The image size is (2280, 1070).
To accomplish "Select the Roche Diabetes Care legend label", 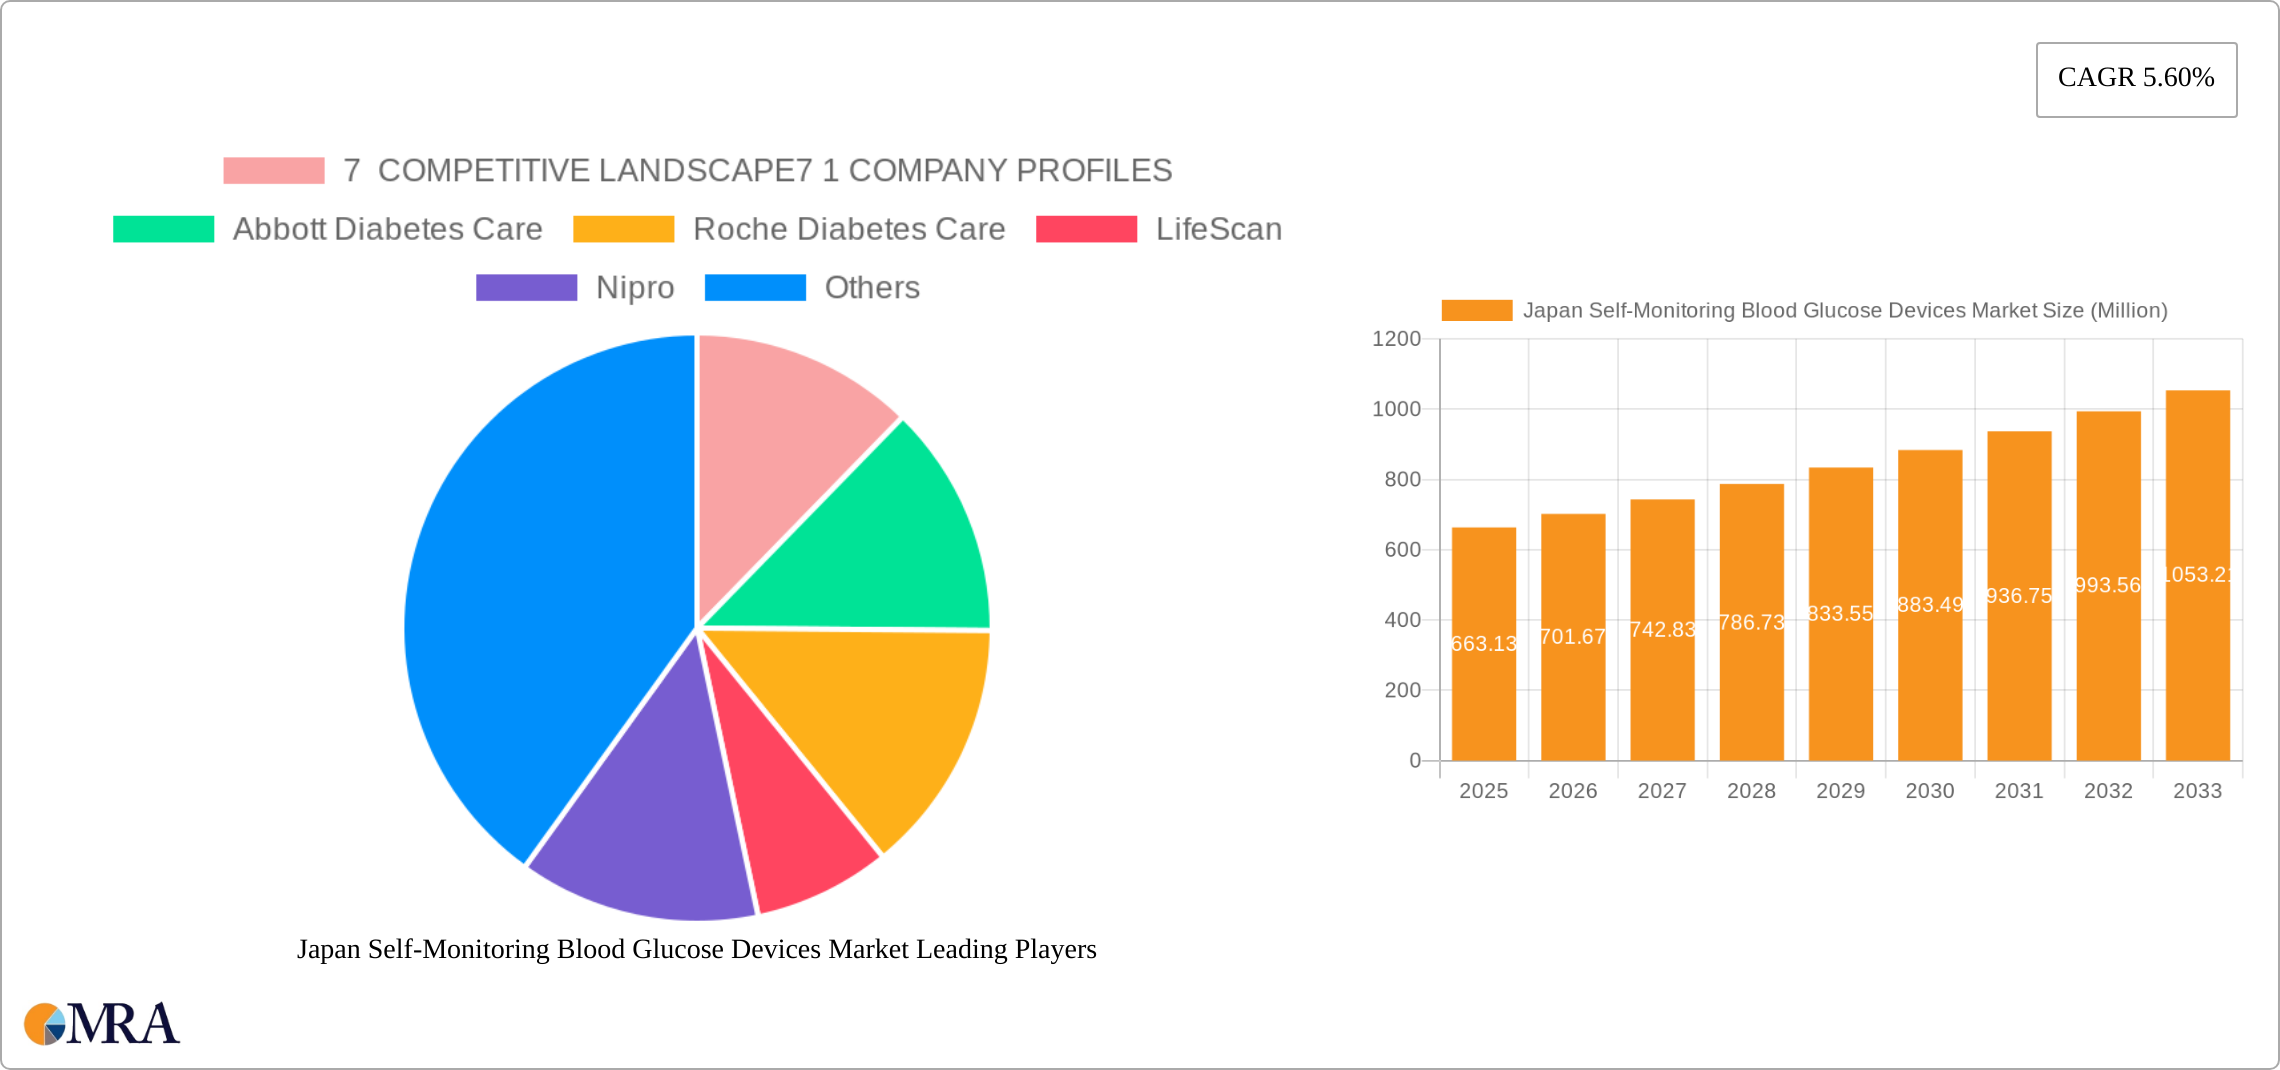I will click(849, 228).
